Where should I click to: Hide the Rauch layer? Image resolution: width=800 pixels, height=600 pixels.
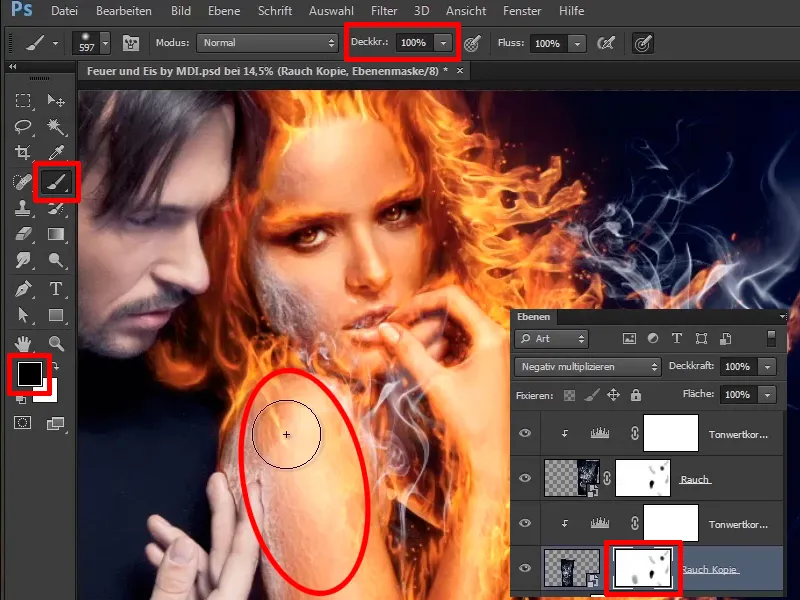tap(525, 478)
